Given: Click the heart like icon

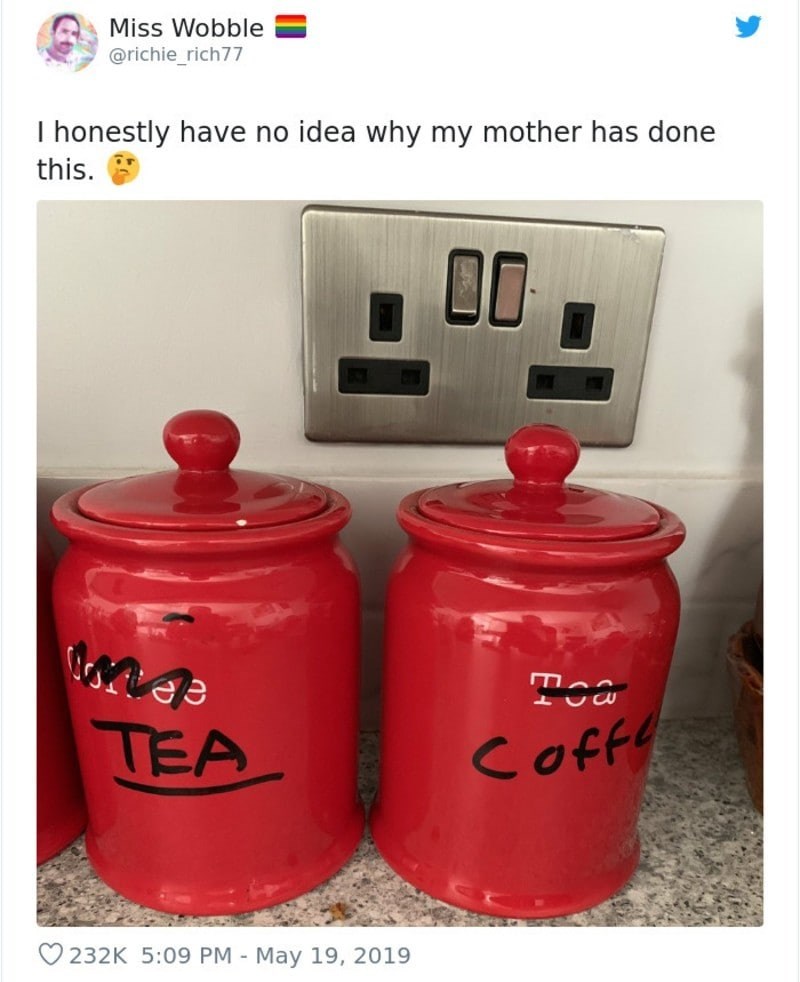Looking at the screenshot, I should click(50, 954).
